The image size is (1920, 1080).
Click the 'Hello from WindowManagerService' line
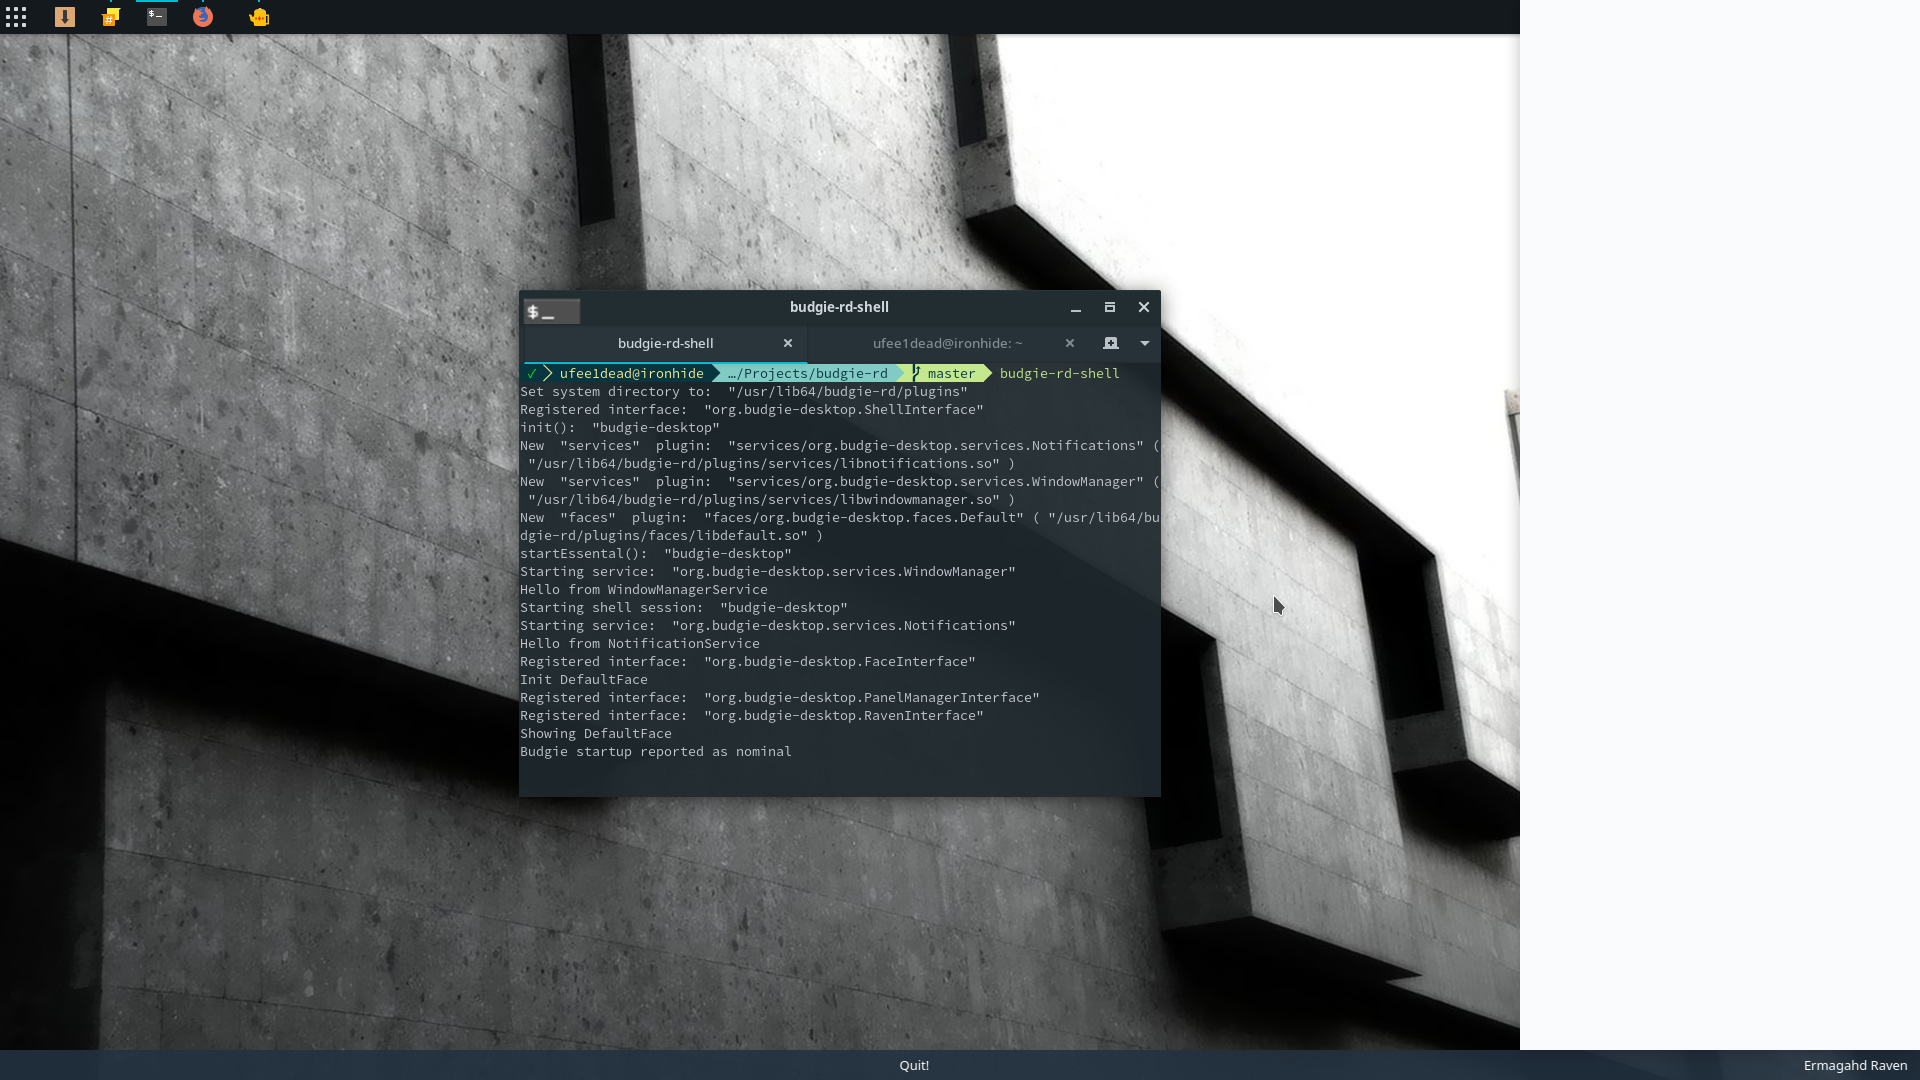tap(644, 590)
